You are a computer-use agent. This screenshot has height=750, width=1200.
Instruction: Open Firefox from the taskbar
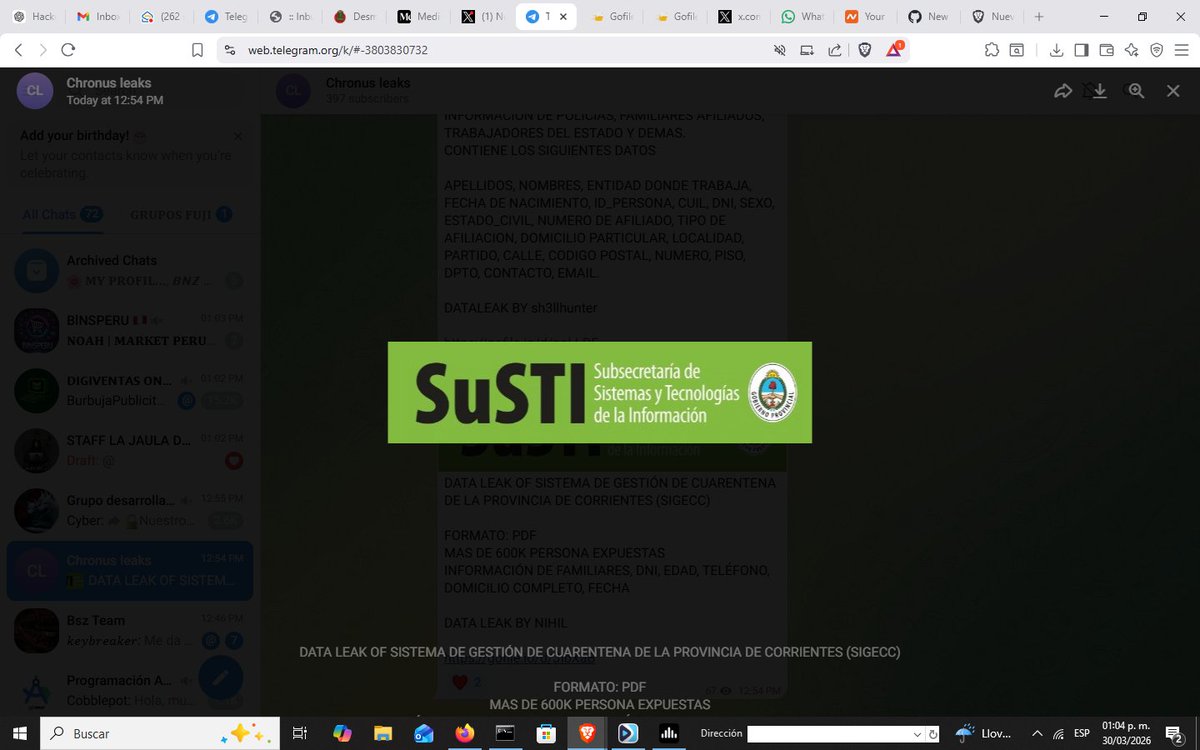[x=465, y=733]
